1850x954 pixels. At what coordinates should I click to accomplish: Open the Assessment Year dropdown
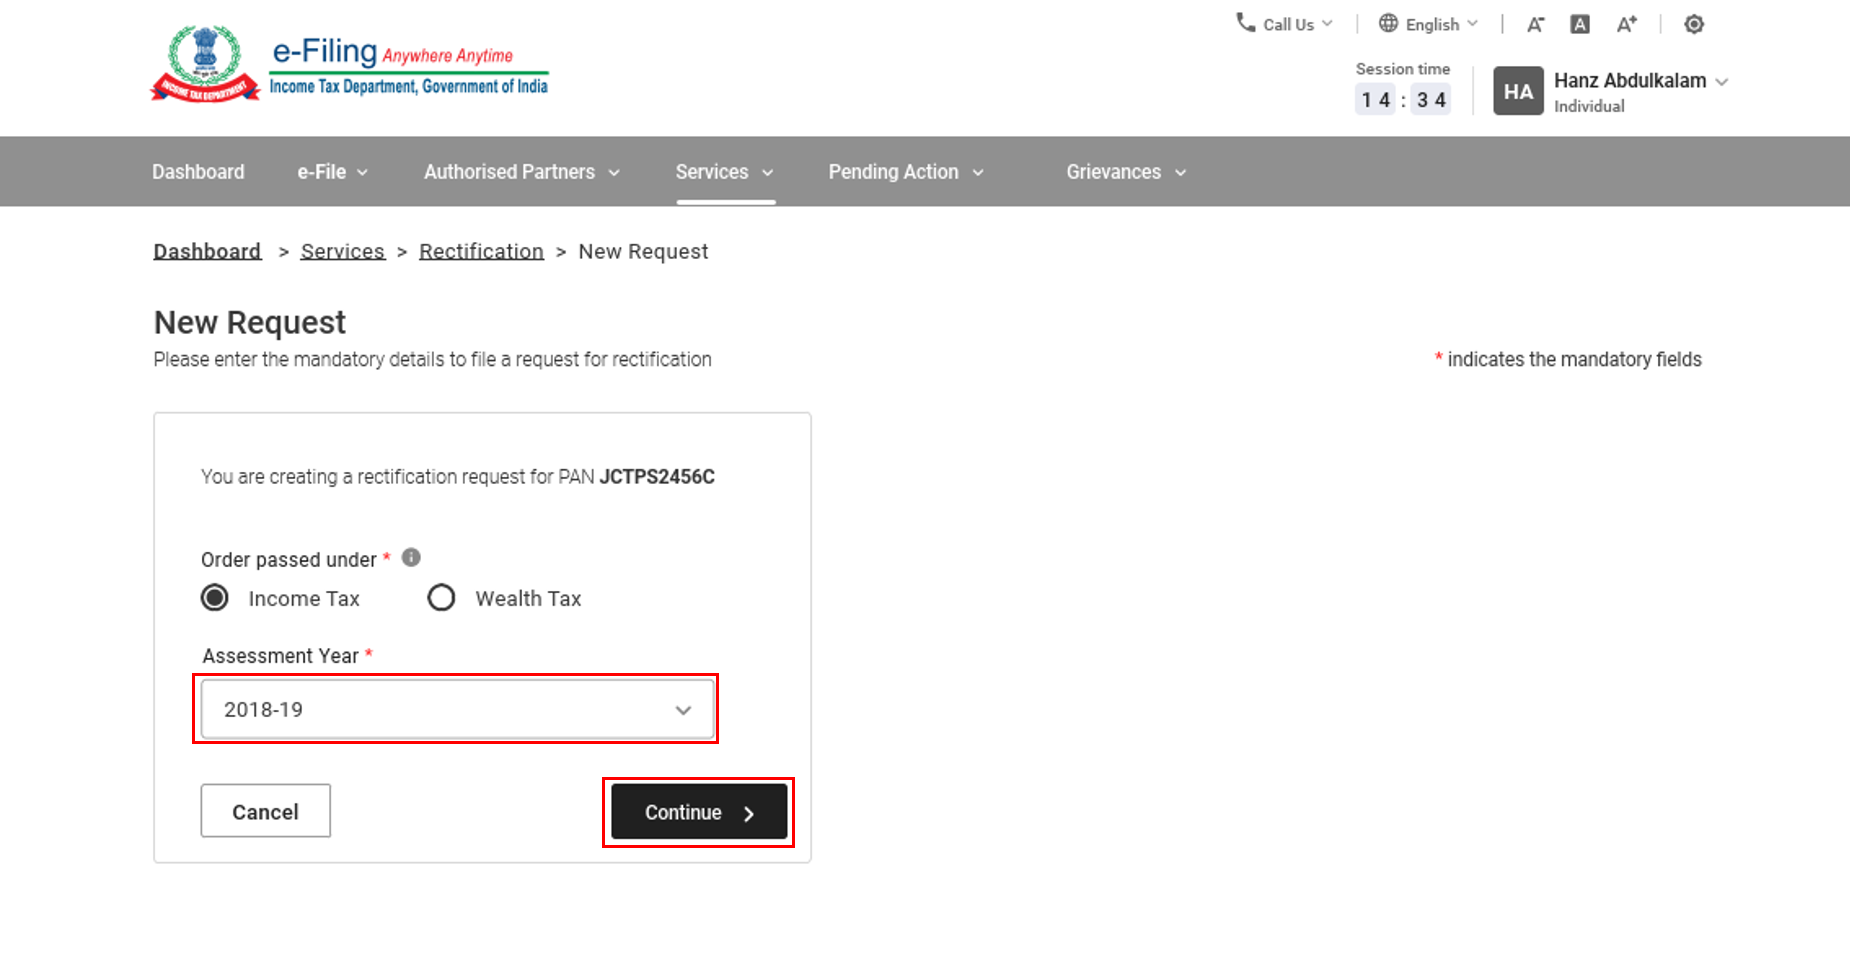[457, 709]
